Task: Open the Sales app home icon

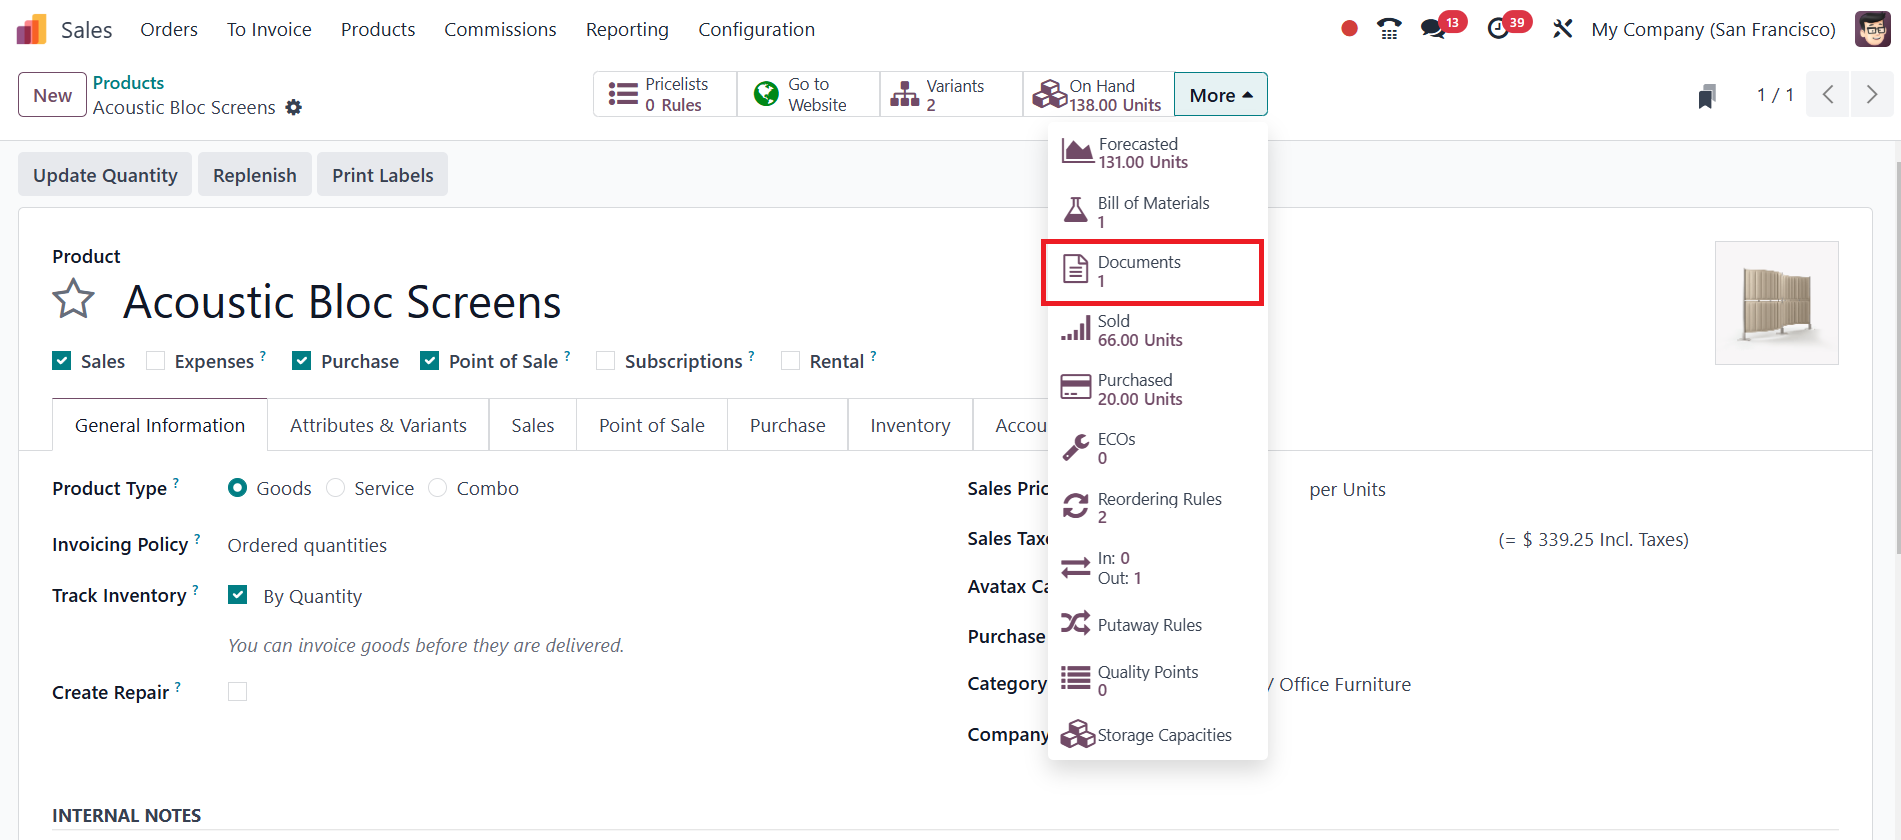Action: (x=32, y=30)
